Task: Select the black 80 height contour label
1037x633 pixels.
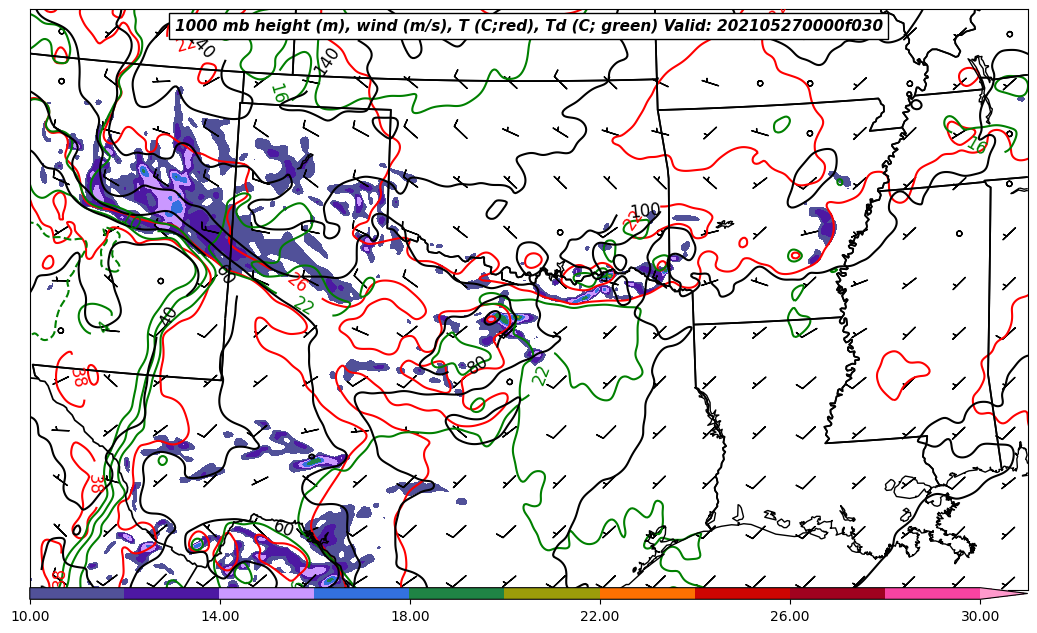Action: (x=477, y=364)
